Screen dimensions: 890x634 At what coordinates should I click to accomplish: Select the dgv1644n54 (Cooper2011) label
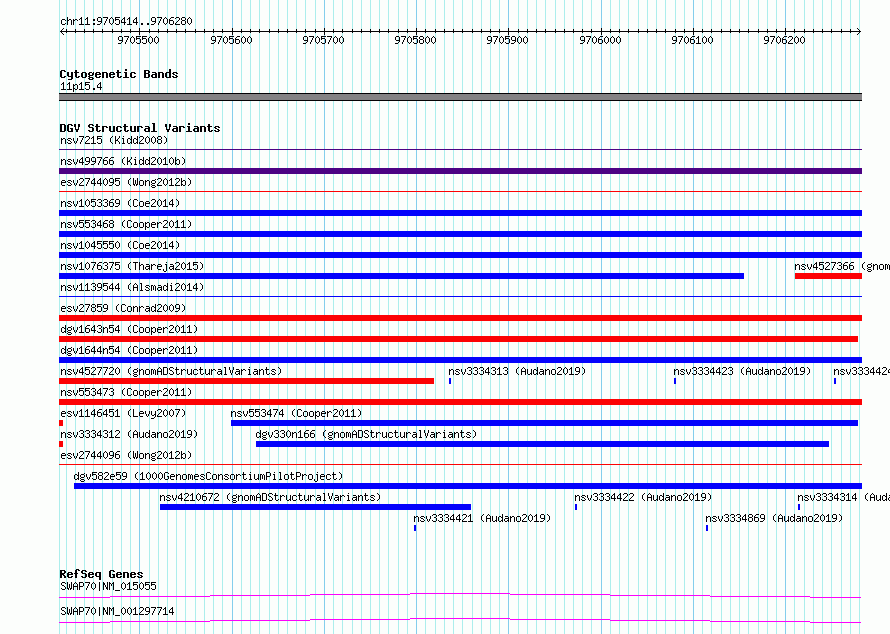tap(129, 350)
